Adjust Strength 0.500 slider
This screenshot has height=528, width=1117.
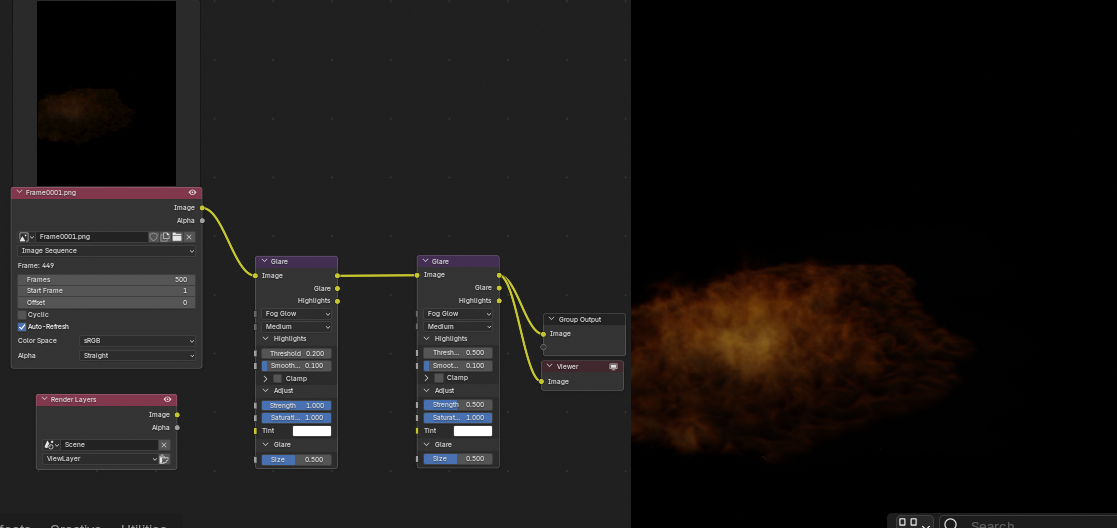(x=458, y=405)
